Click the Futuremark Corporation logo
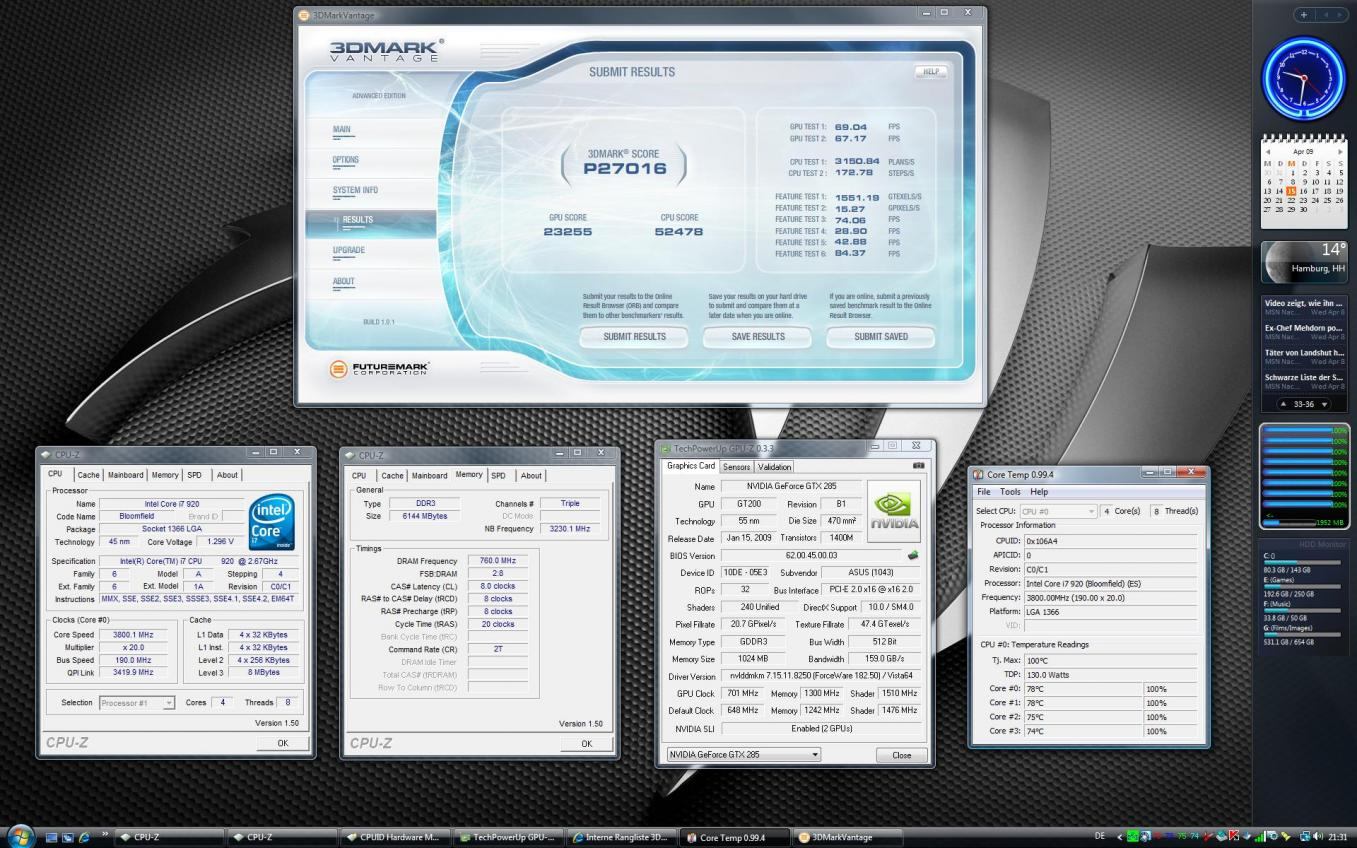This screenshot has width=1357, height=848. coord(379,369)
